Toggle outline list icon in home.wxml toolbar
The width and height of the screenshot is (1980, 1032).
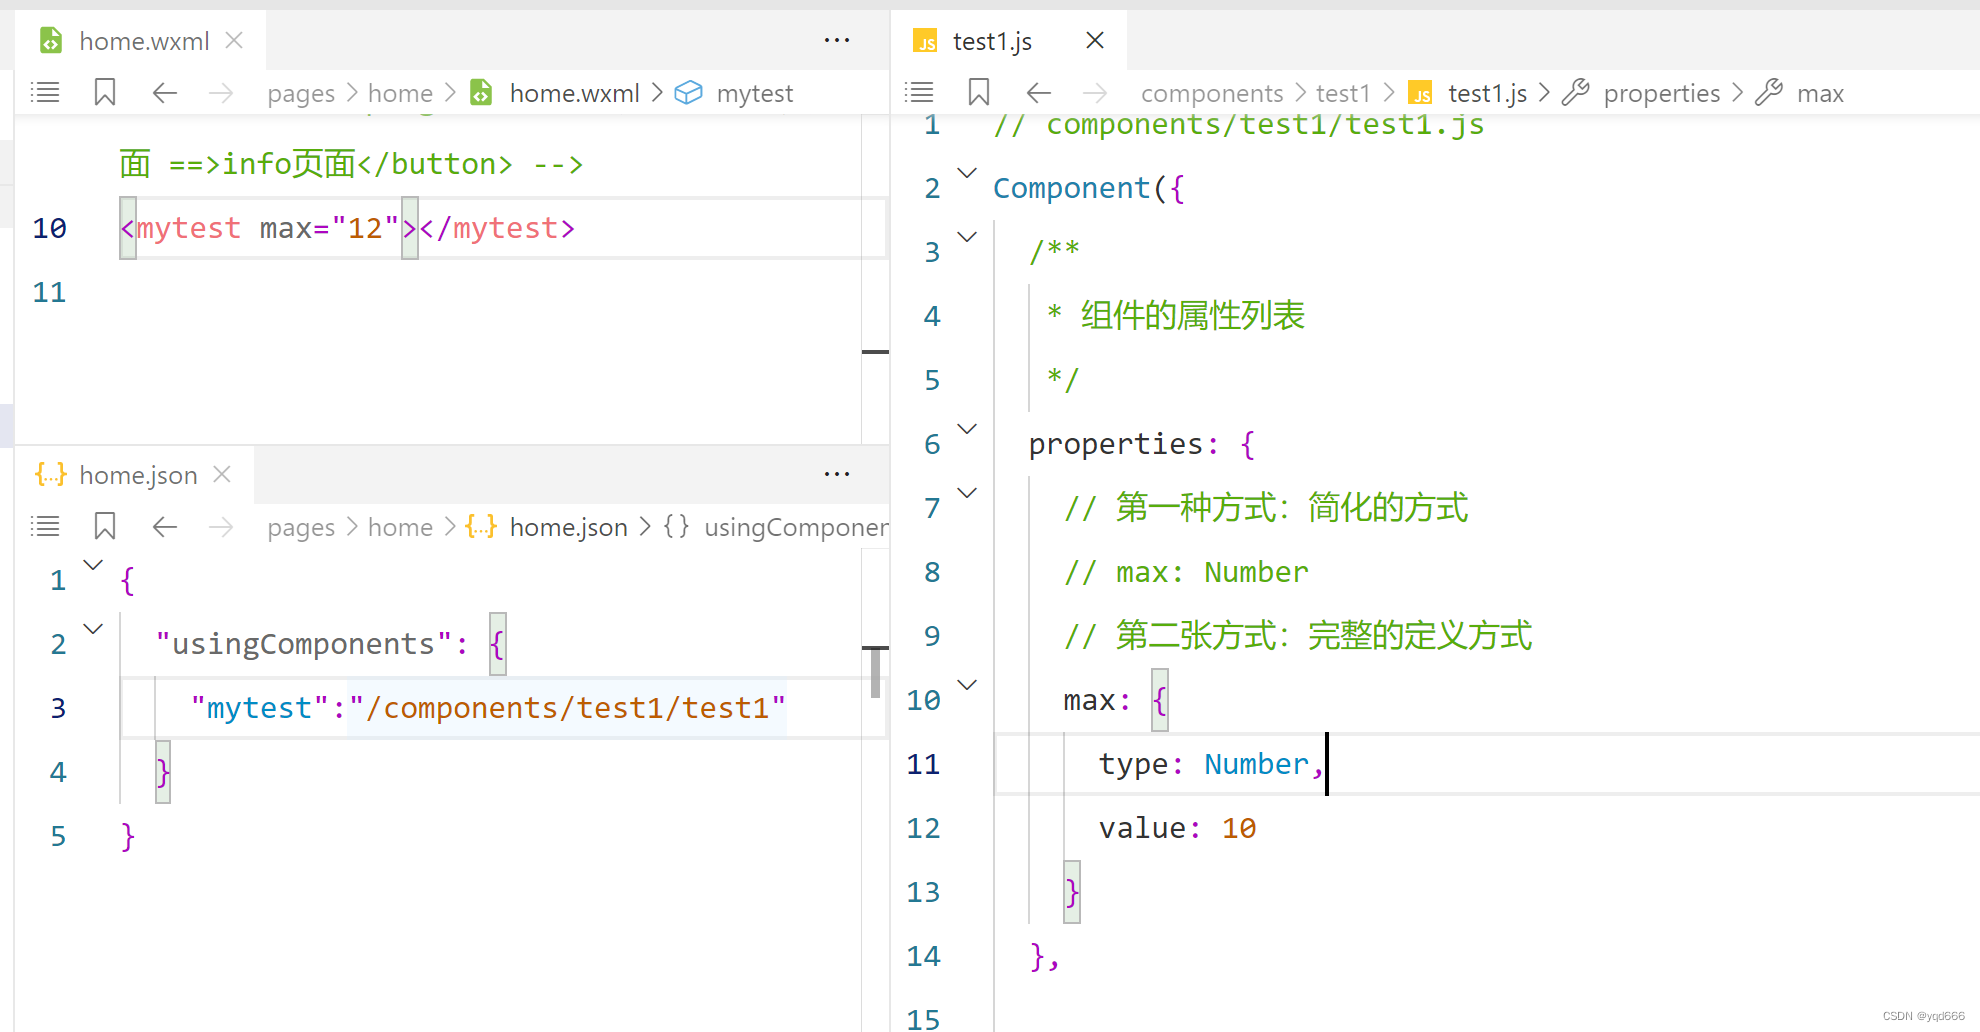[x=46, y=93]
